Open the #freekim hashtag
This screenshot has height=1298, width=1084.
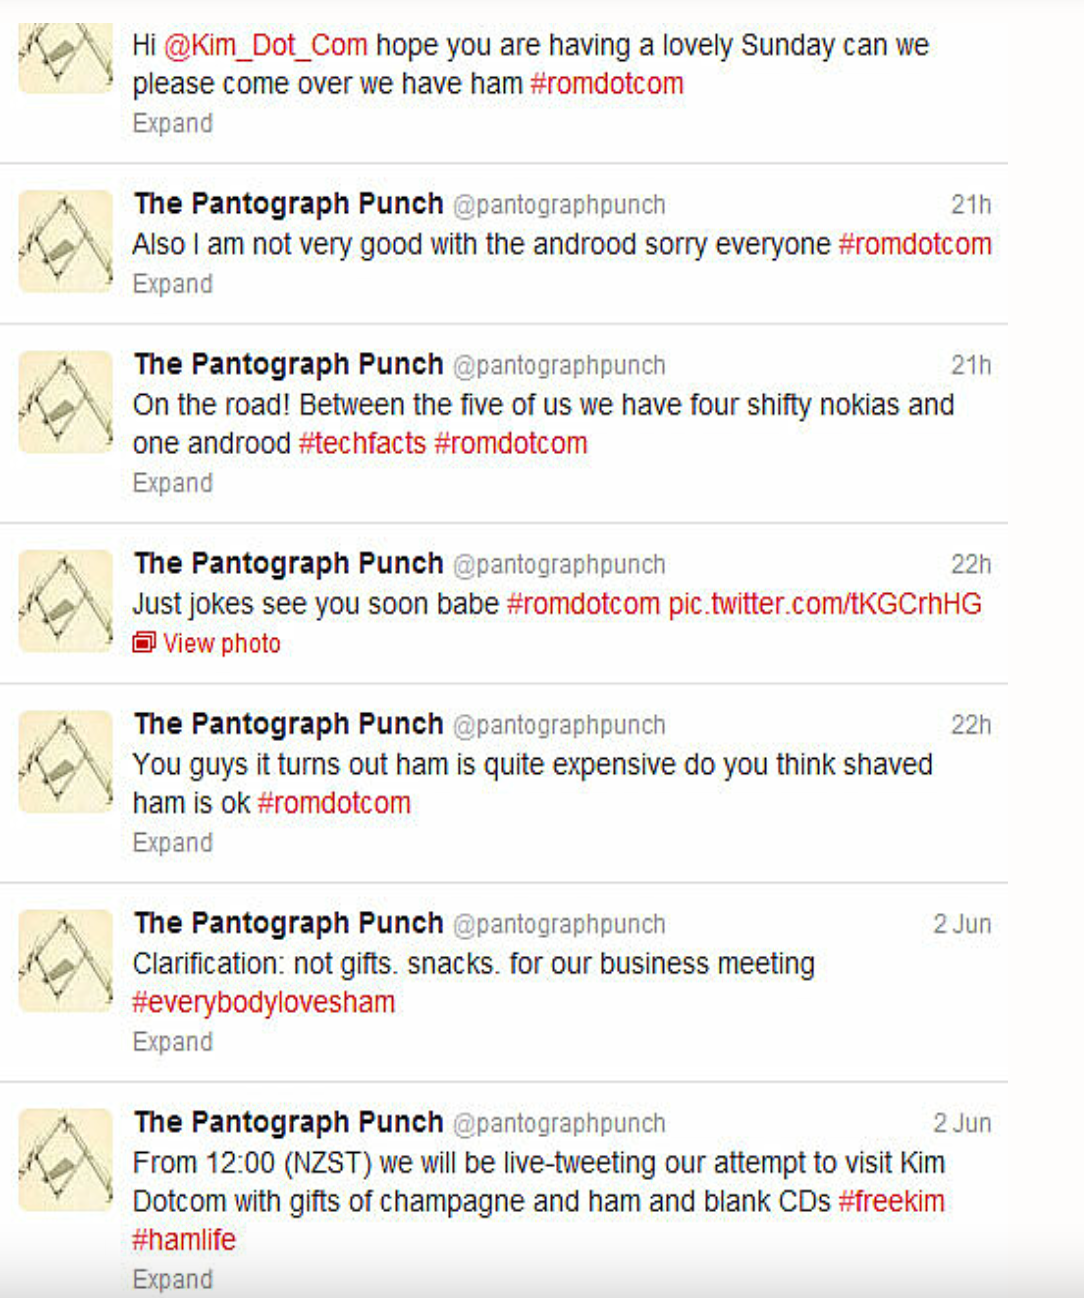pyautogui.click(x=892, y=1201)
